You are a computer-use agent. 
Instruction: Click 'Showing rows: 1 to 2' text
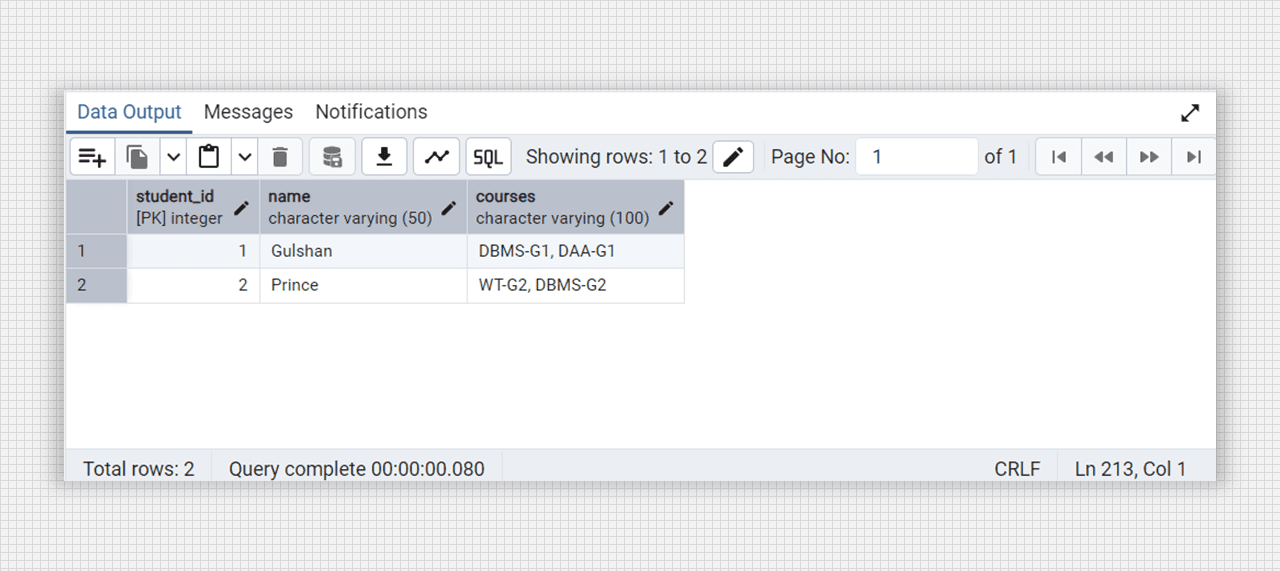(616, 157)
